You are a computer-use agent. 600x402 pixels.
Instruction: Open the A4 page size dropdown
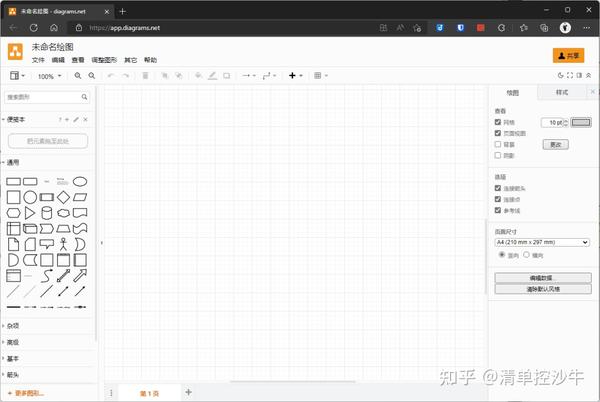pyautogui.click(x=542, y=243)
